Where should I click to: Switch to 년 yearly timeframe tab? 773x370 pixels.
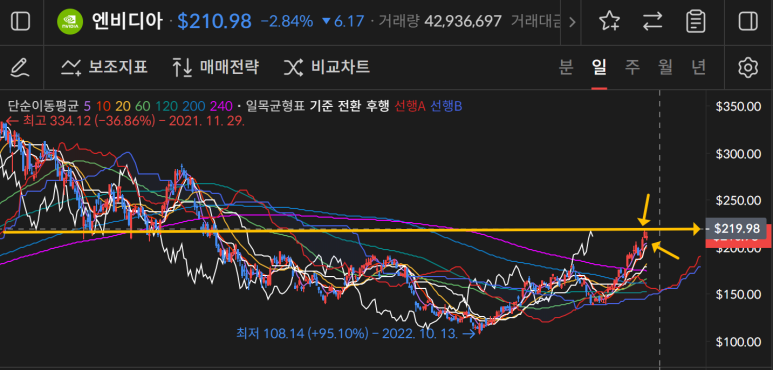tap(699, 67)
